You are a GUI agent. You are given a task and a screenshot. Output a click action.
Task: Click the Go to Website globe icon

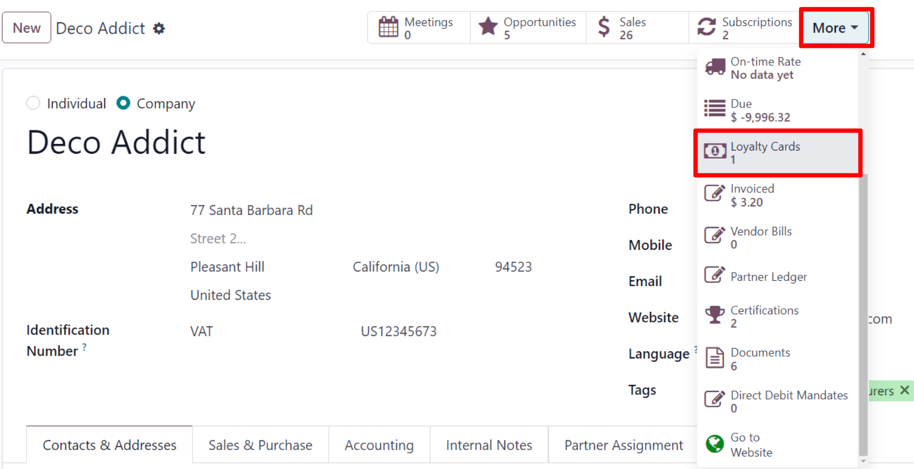[715, 444]
